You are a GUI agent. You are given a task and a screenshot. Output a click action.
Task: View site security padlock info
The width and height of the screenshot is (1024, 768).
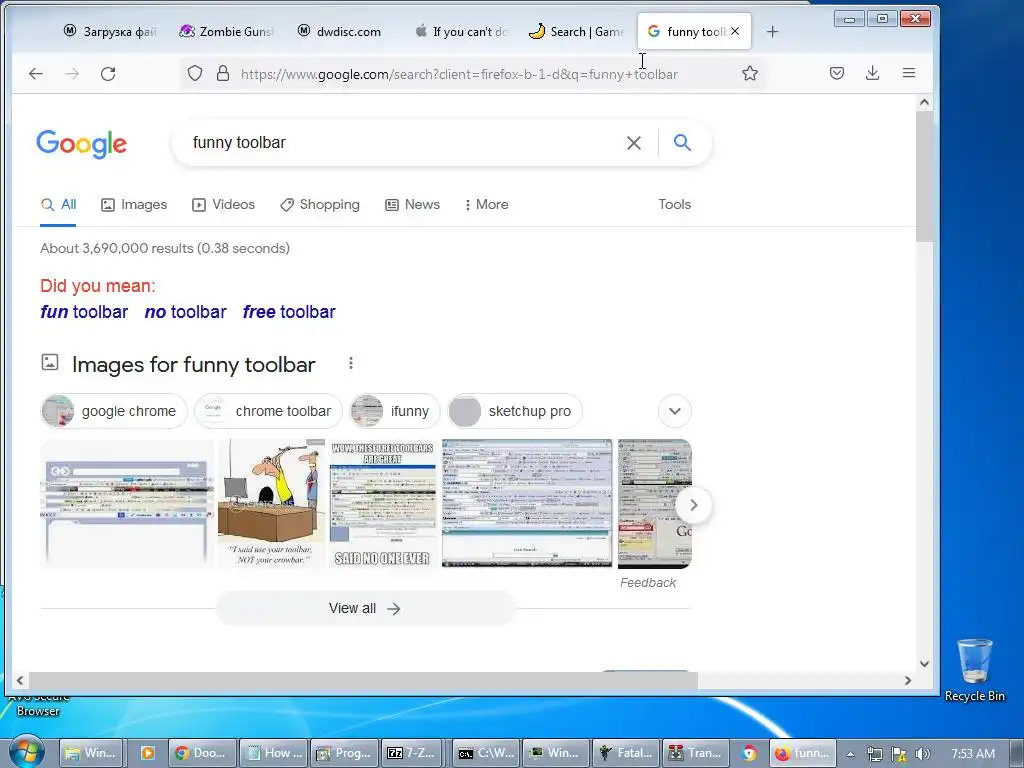pyautogui.click(x=223, y=73)
